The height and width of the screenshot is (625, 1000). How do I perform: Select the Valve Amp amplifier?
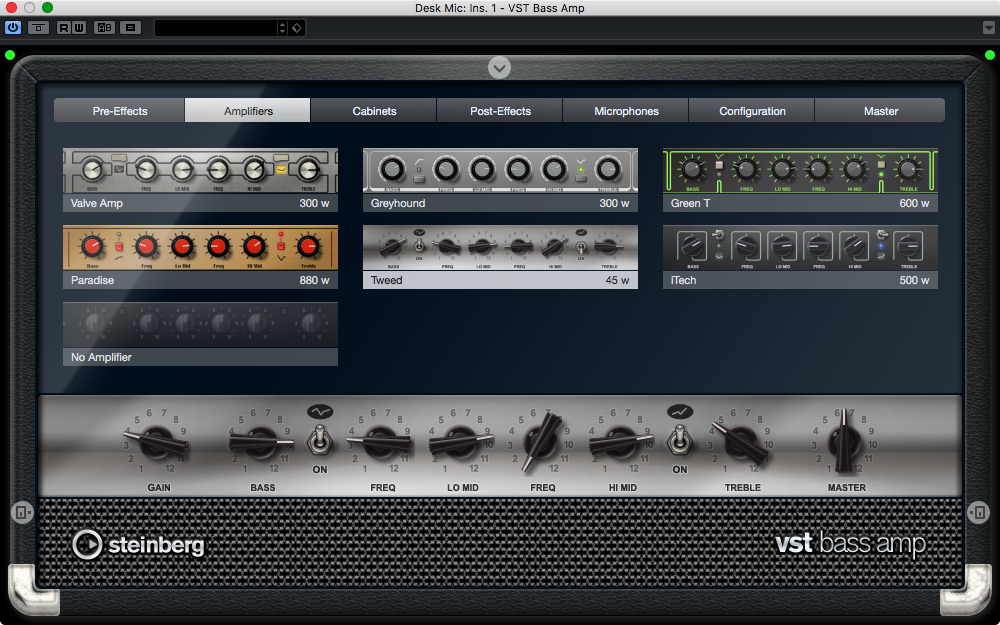(x=200, y=180)
